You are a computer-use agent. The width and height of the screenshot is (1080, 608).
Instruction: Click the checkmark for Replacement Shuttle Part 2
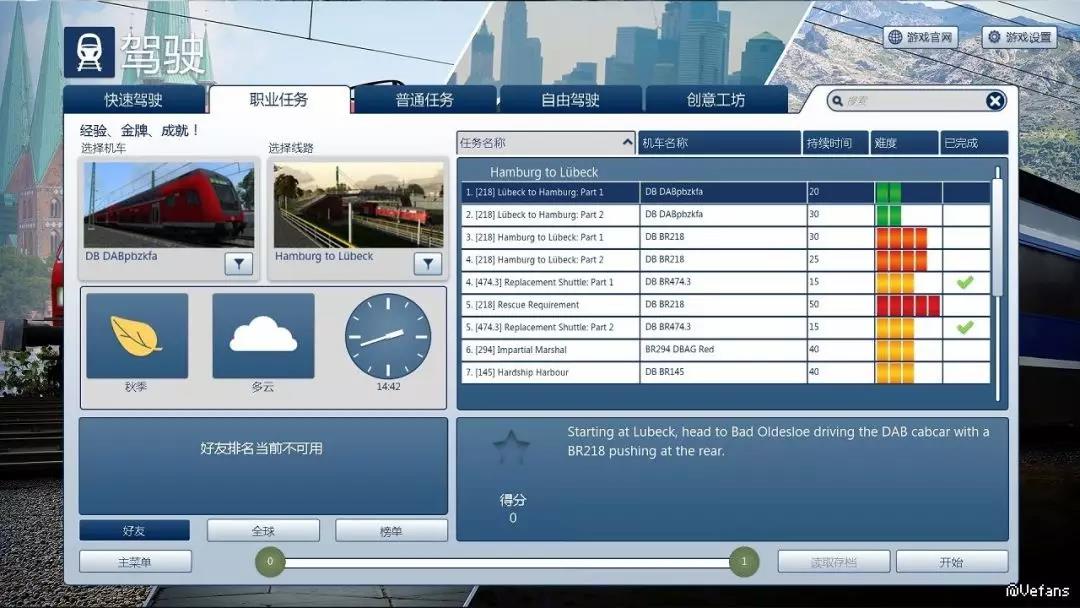coord(965,327)
